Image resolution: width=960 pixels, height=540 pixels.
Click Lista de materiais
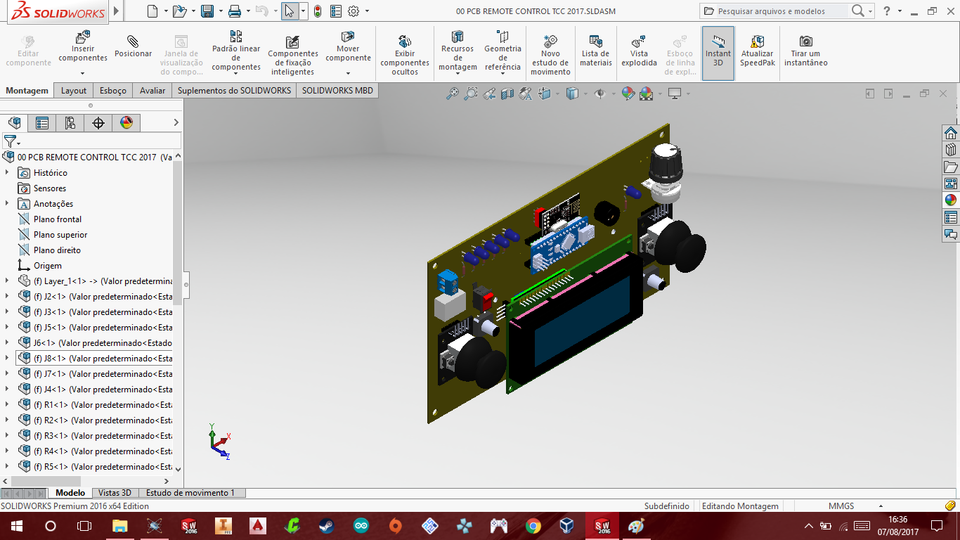click(596, 50)
